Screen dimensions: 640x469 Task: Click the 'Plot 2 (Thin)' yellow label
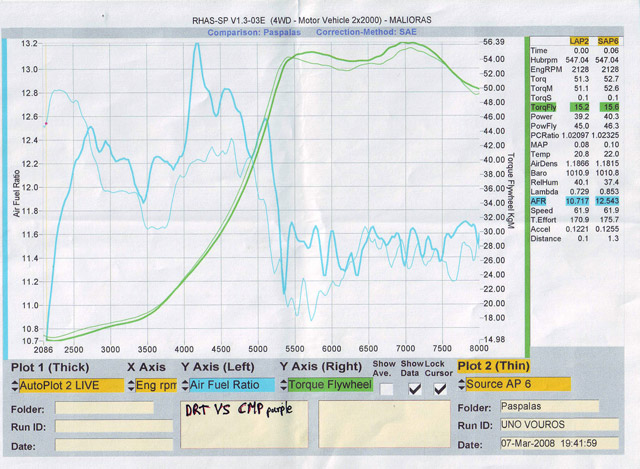(493, 366)
